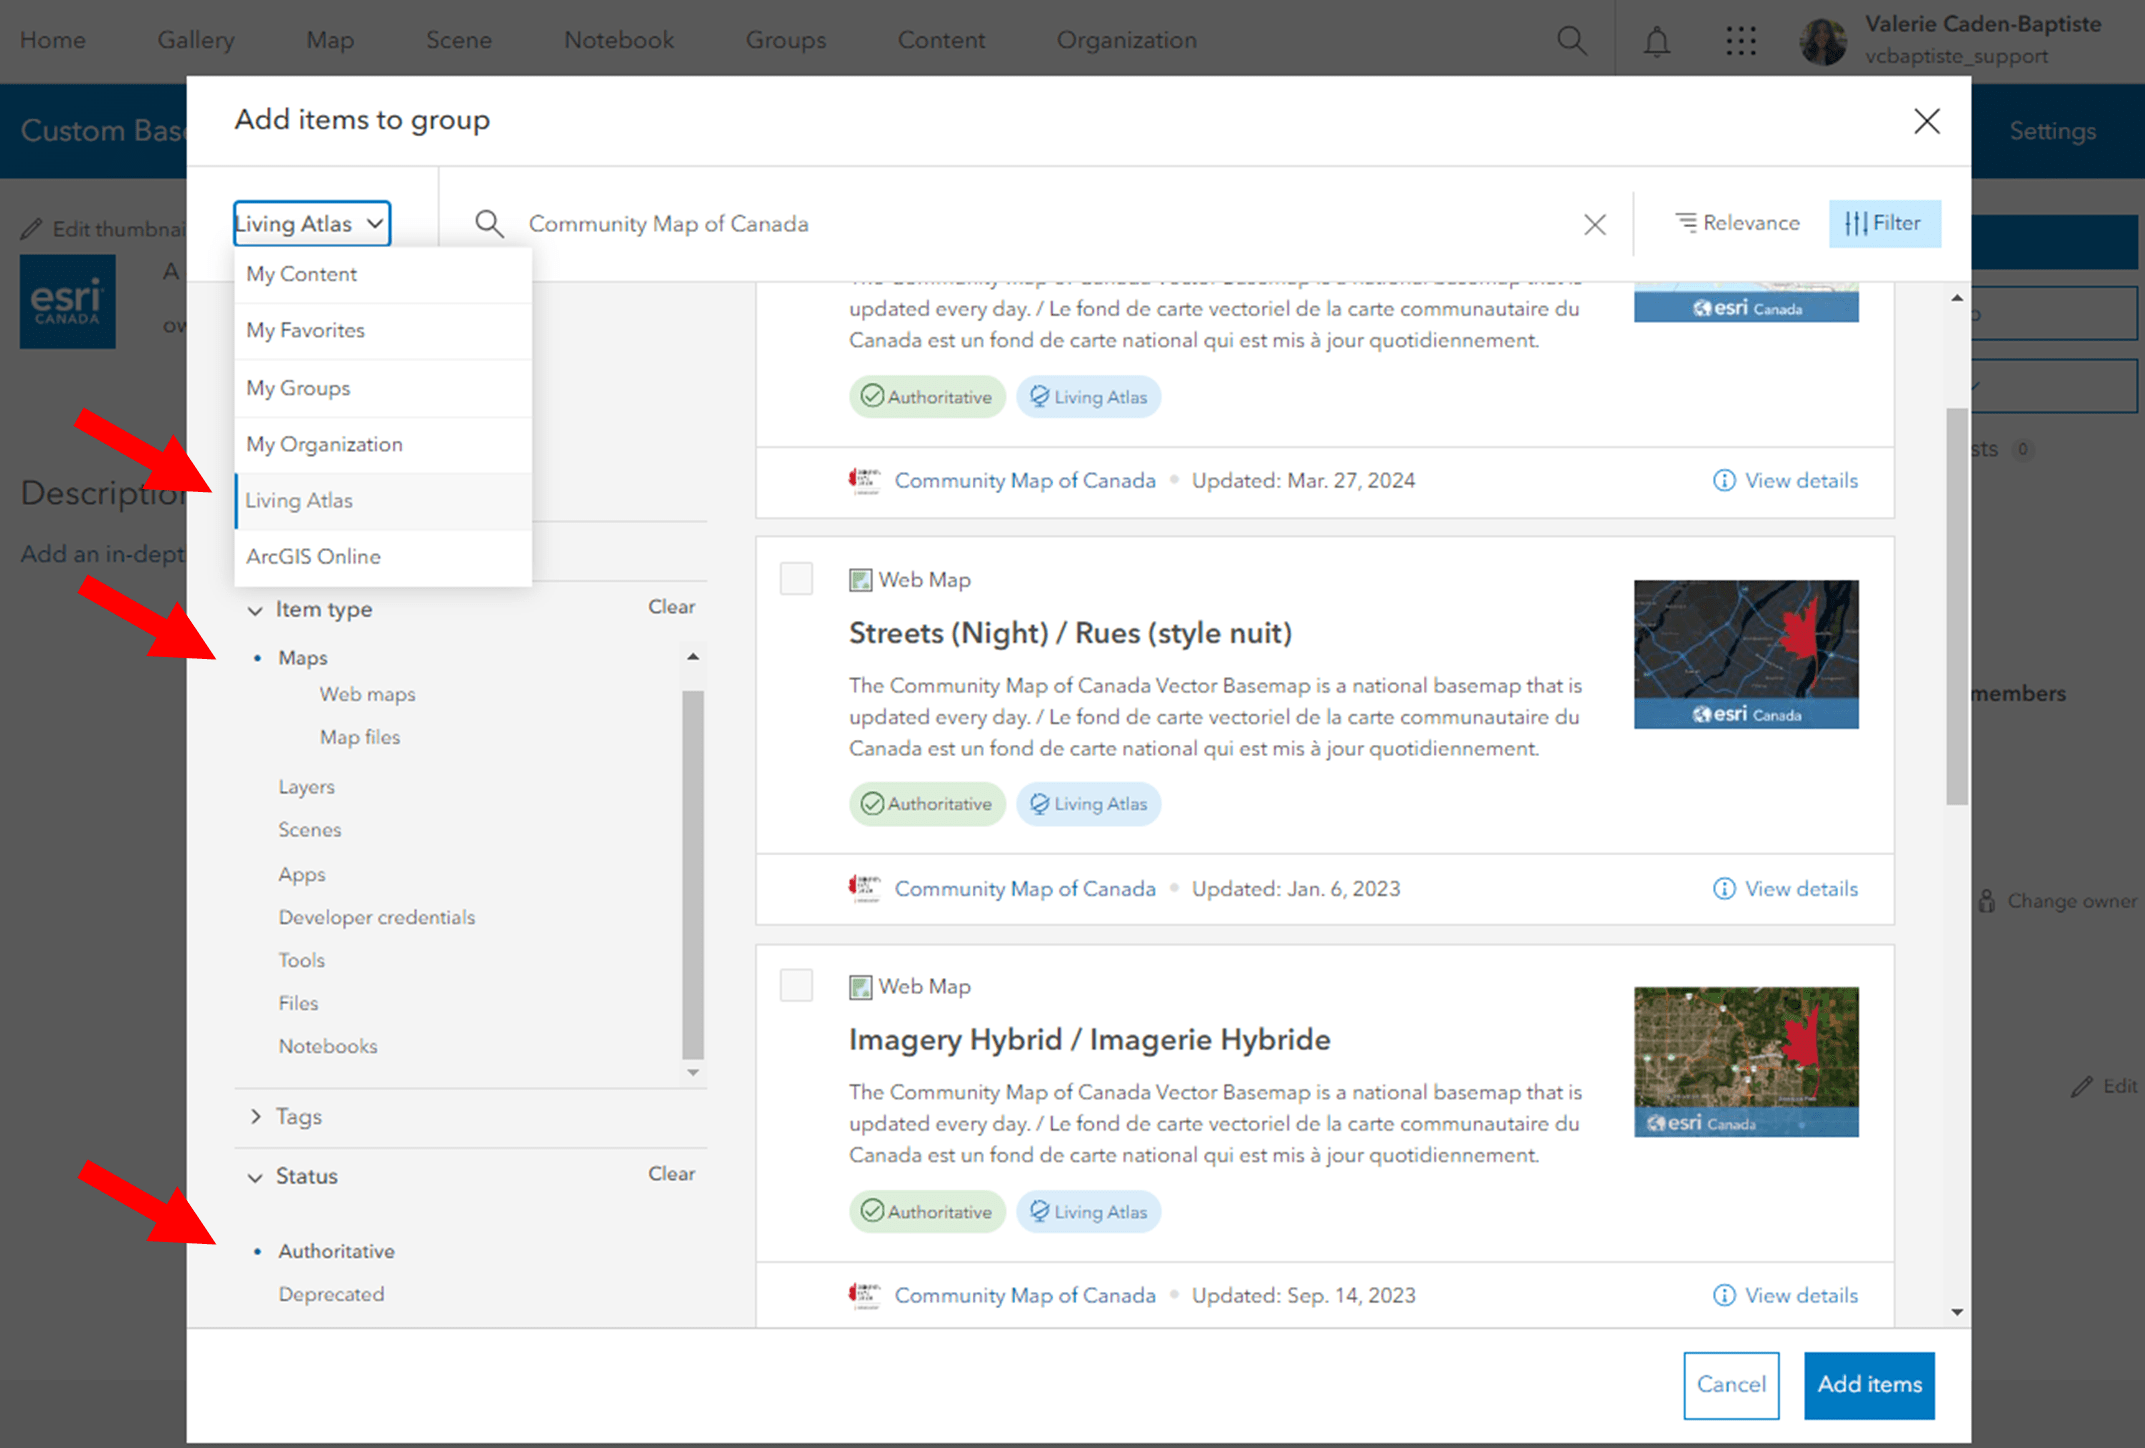Open Streets (Night) / Rues (style nuit) title

1070,633
